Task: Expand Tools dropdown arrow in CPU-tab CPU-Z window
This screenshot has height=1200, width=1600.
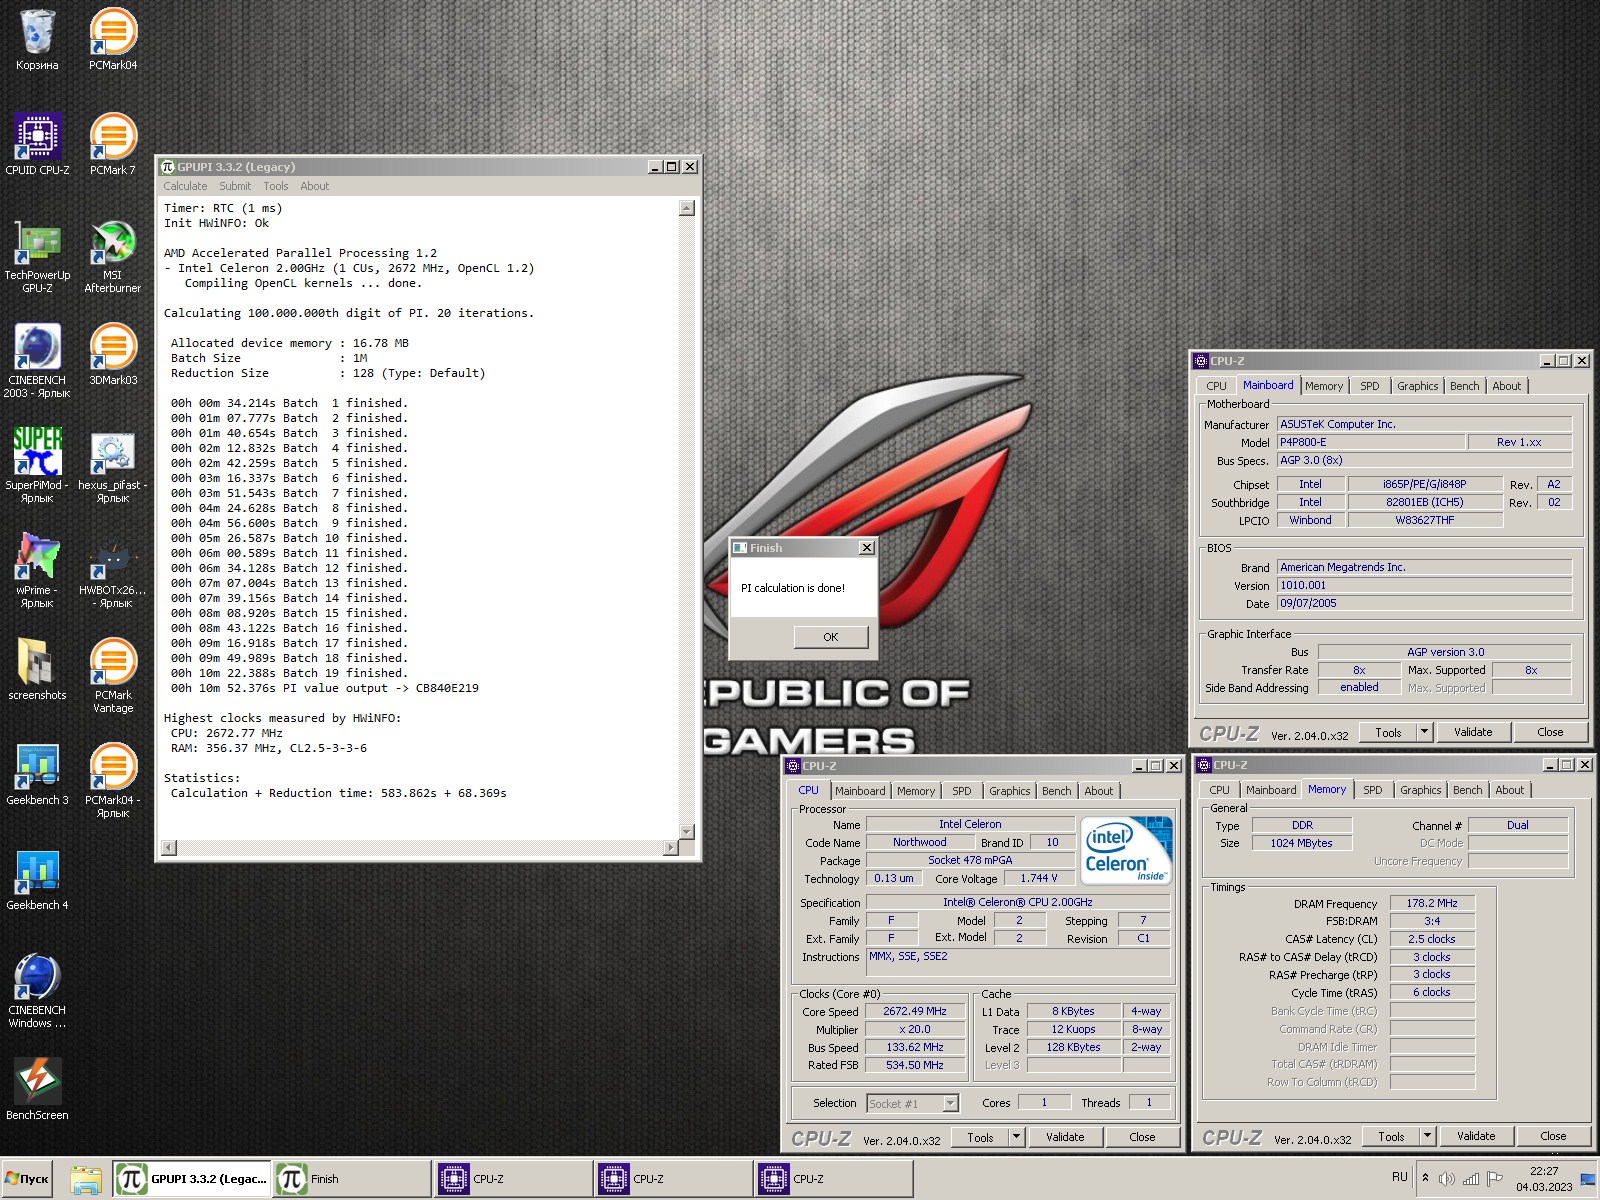Action: (1017, 1137)
